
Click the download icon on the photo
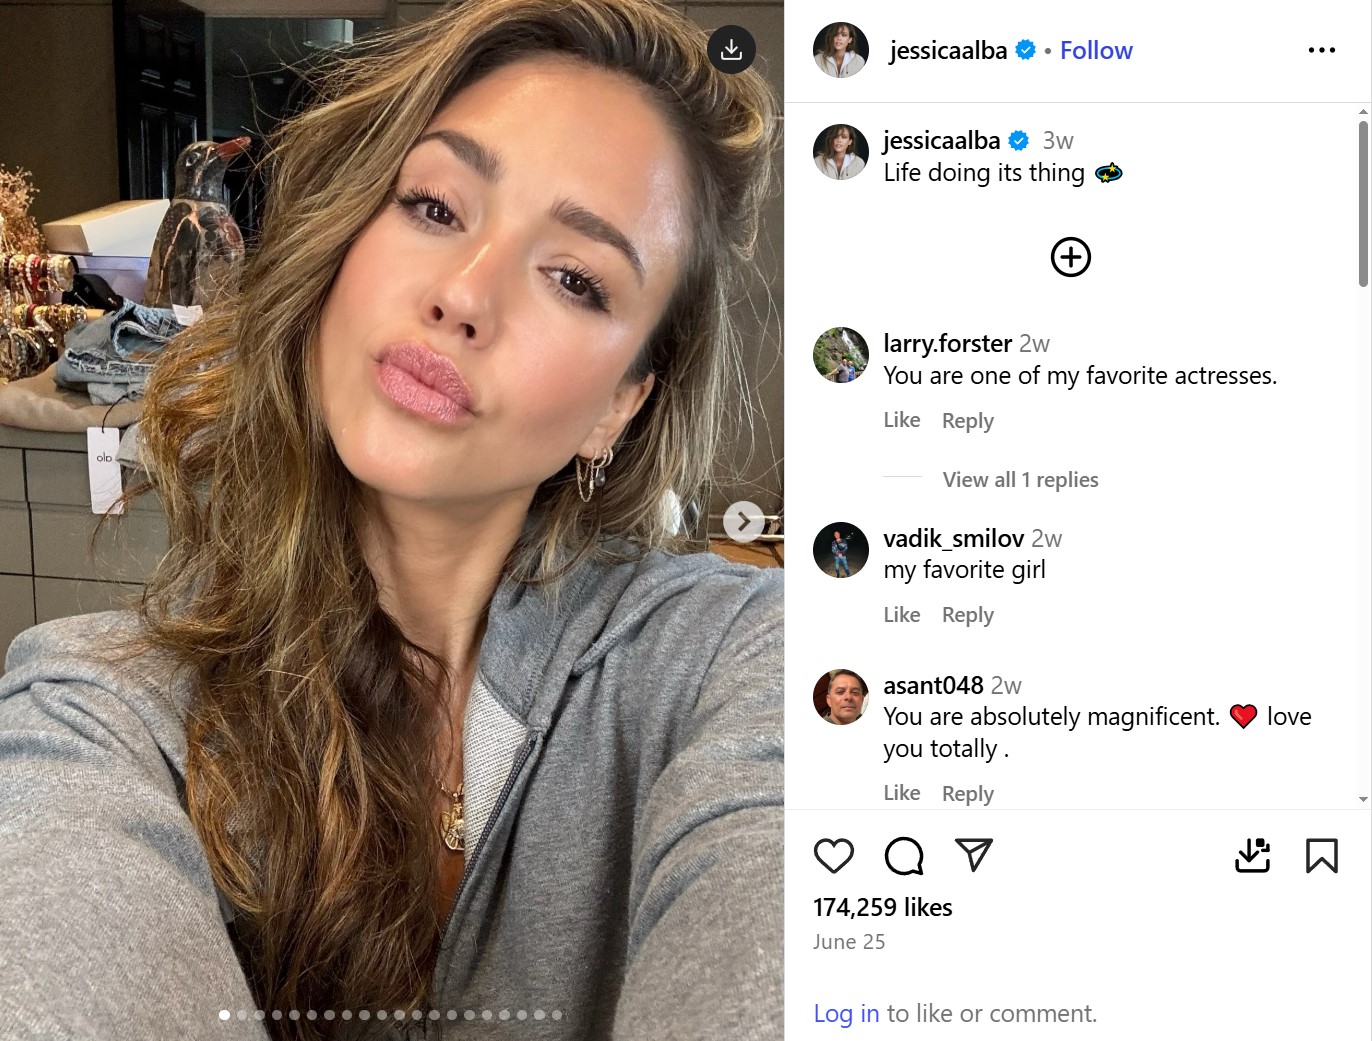pyautogui.click(x=731, y=49)
